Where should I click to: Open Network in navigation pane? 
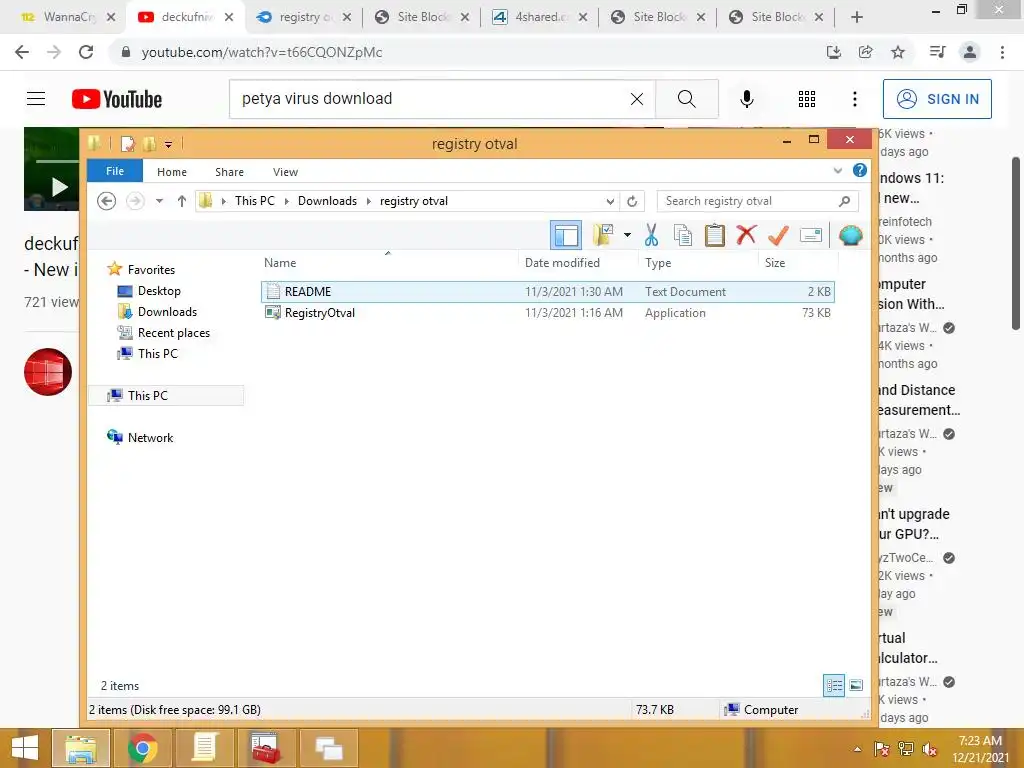pos(150,438)
